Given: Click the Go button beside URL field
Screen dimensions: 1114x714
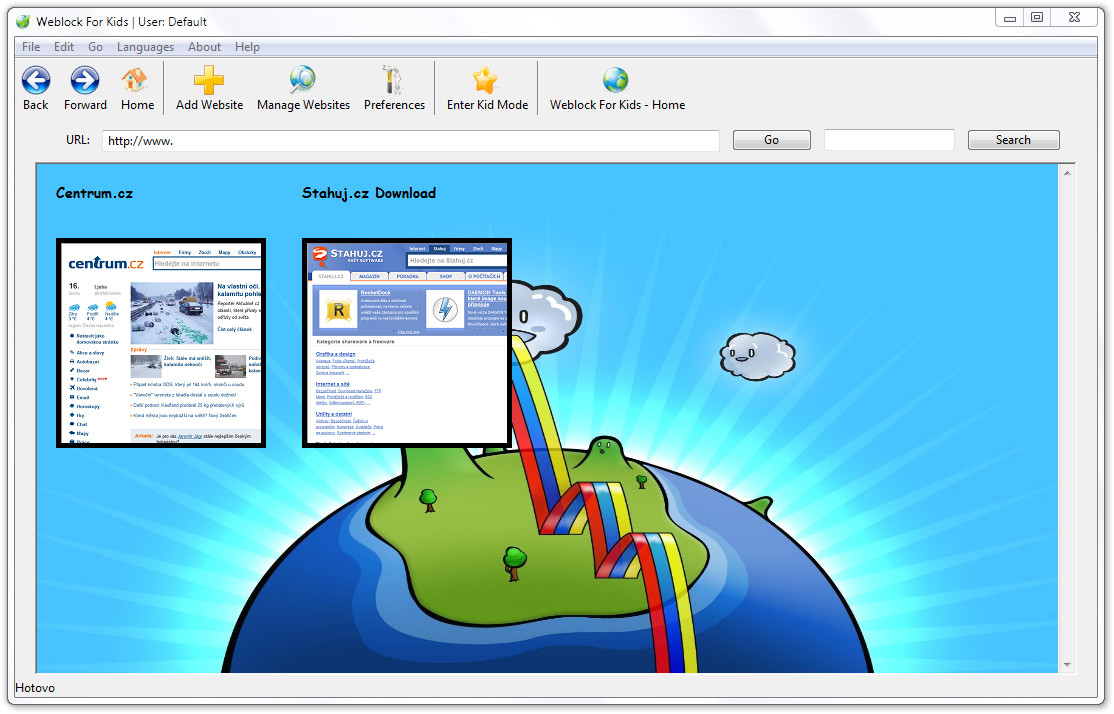Looking at the screenshot, I should (772, 140).
